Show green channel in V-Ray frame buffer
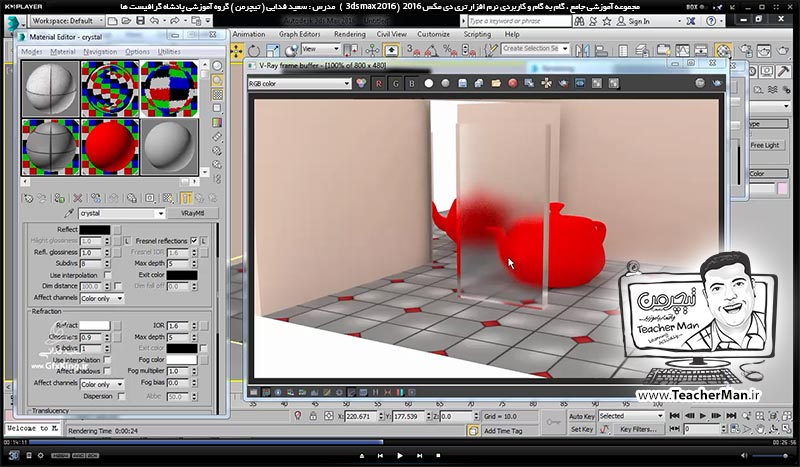800x467 pixels. pos(395,84)
